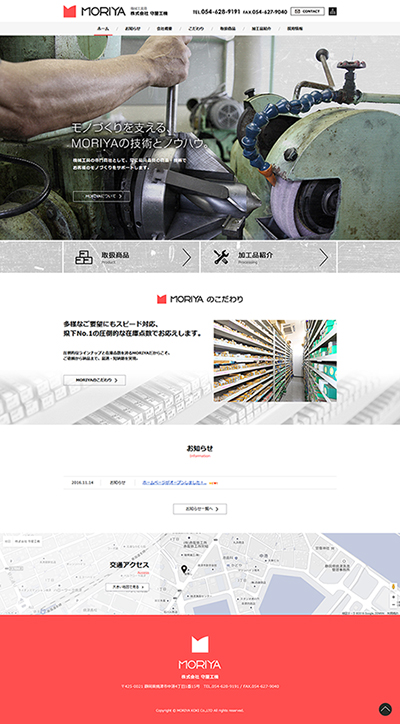Click the dark square icon beside CONTACT
400x724 pixels.
(x=333, y=11)
